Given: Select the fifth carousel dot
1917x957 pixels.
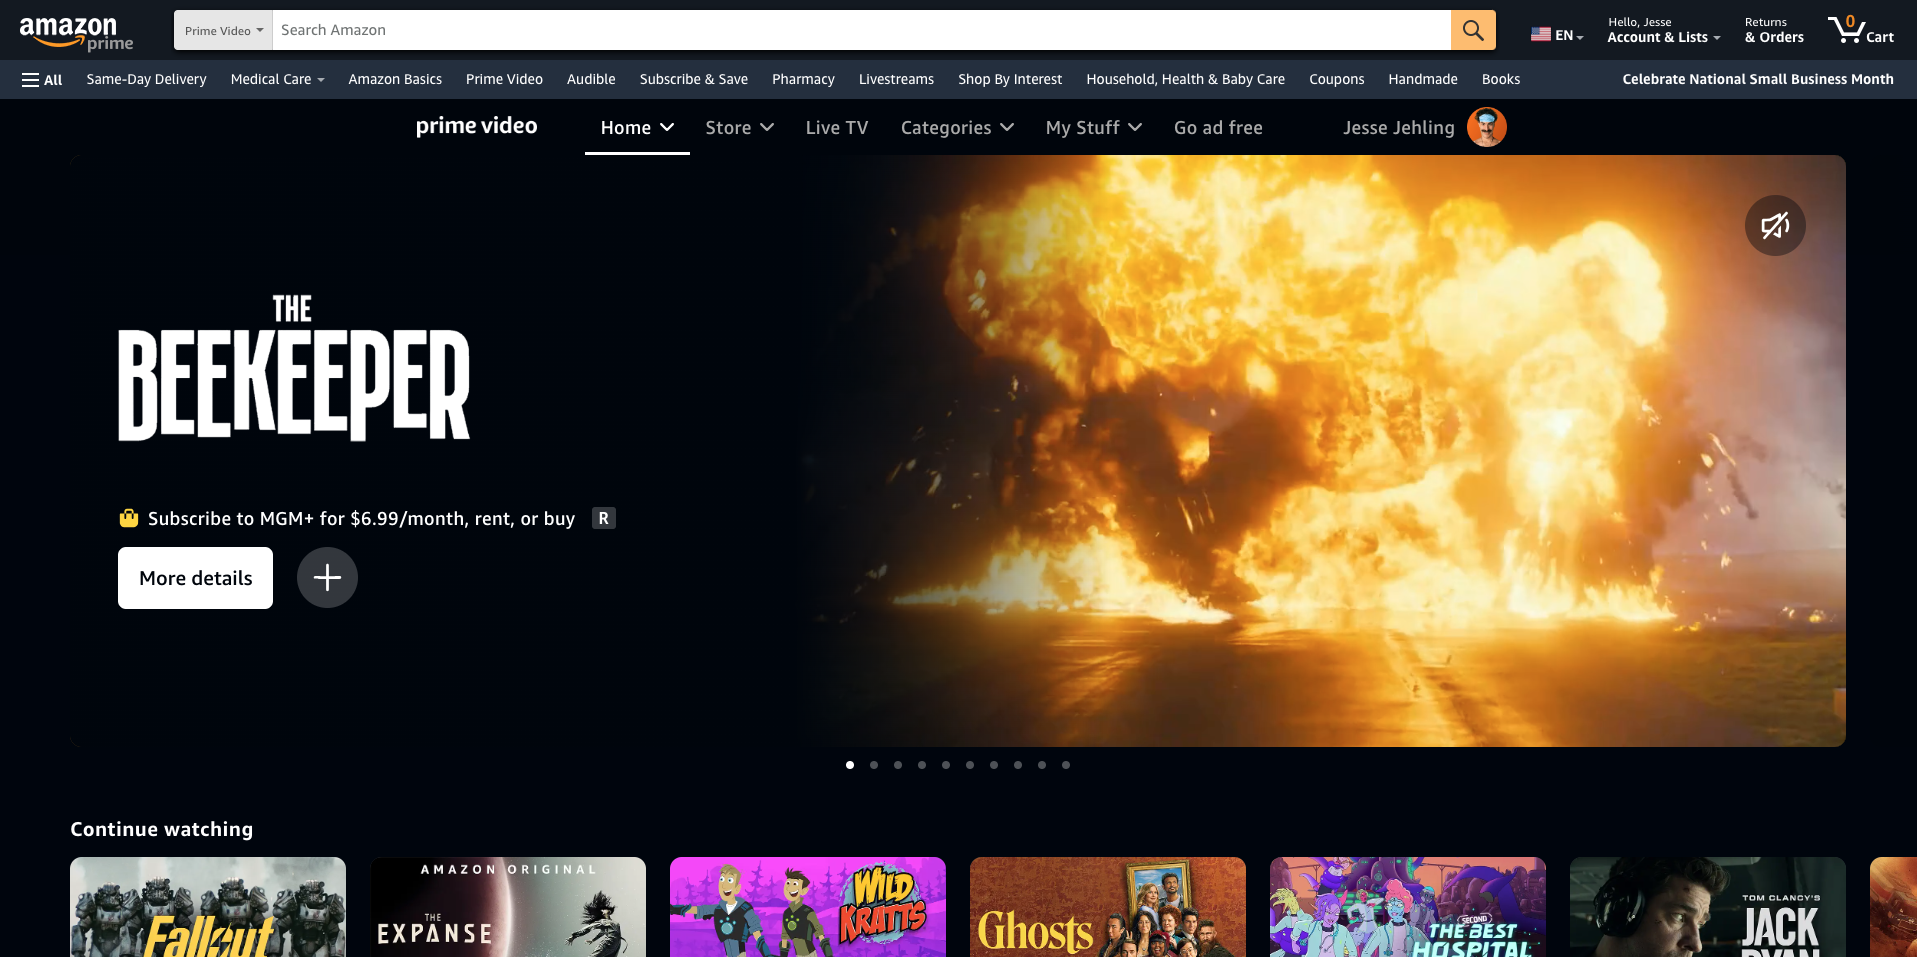Looking at the screenshot, I should click(x=946, y=765).
